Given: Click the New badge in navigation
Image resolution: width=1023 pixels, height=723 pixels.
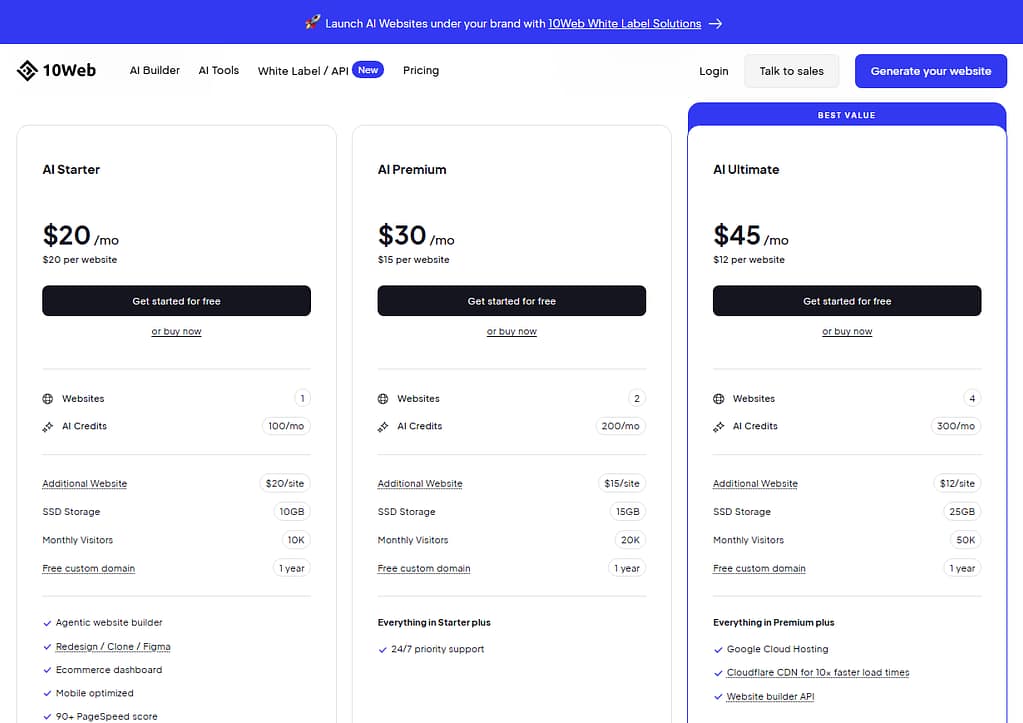Looking at the screenshot, I should coord(368,70).
